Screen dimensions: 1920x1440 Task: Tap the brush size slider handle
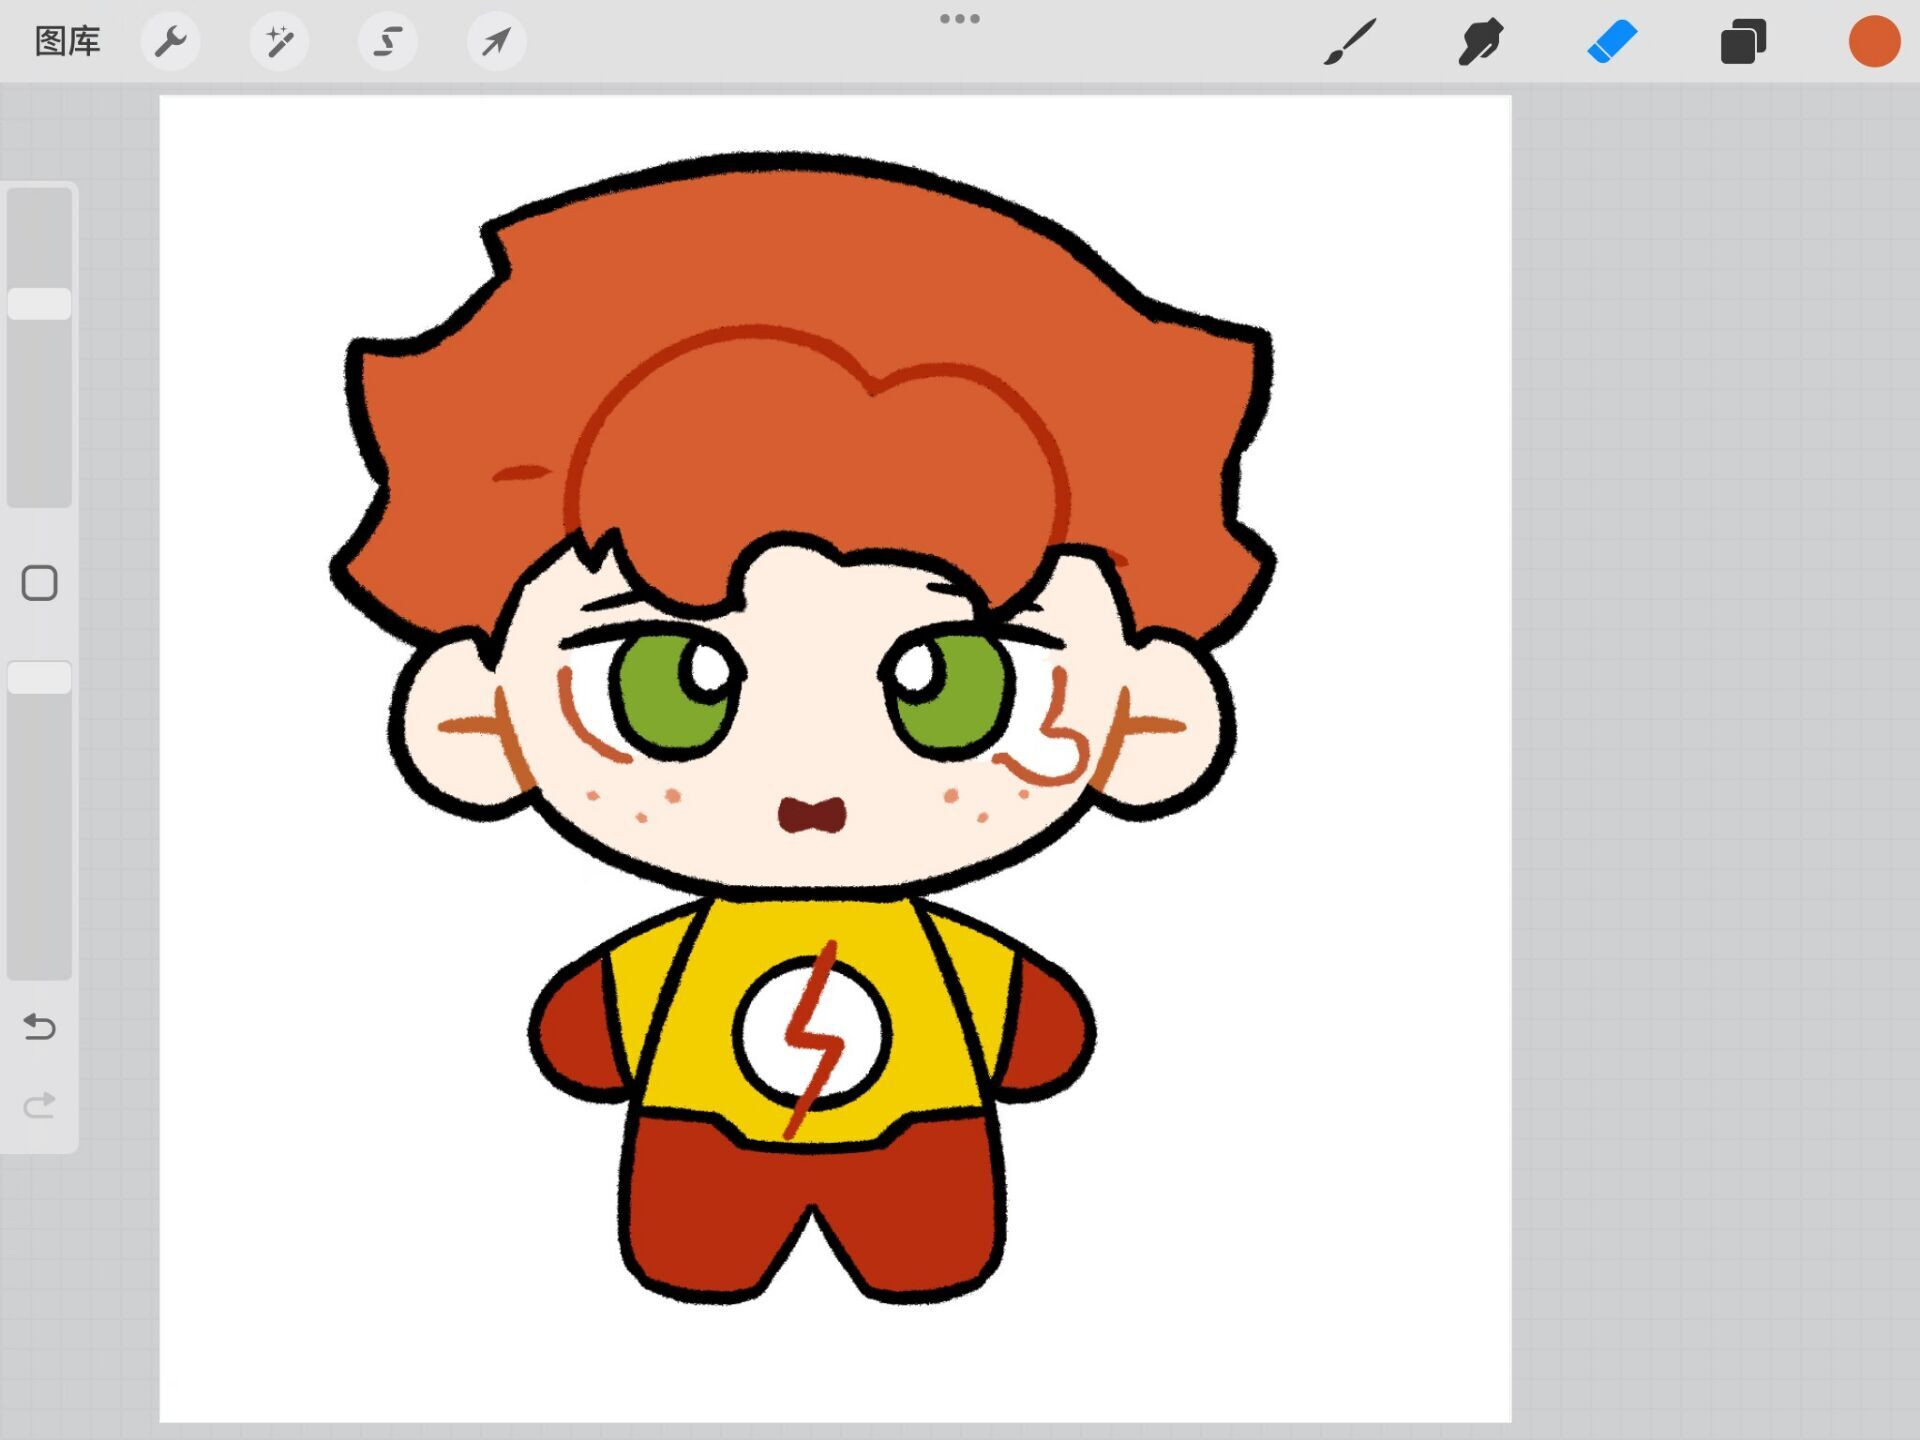40,304
